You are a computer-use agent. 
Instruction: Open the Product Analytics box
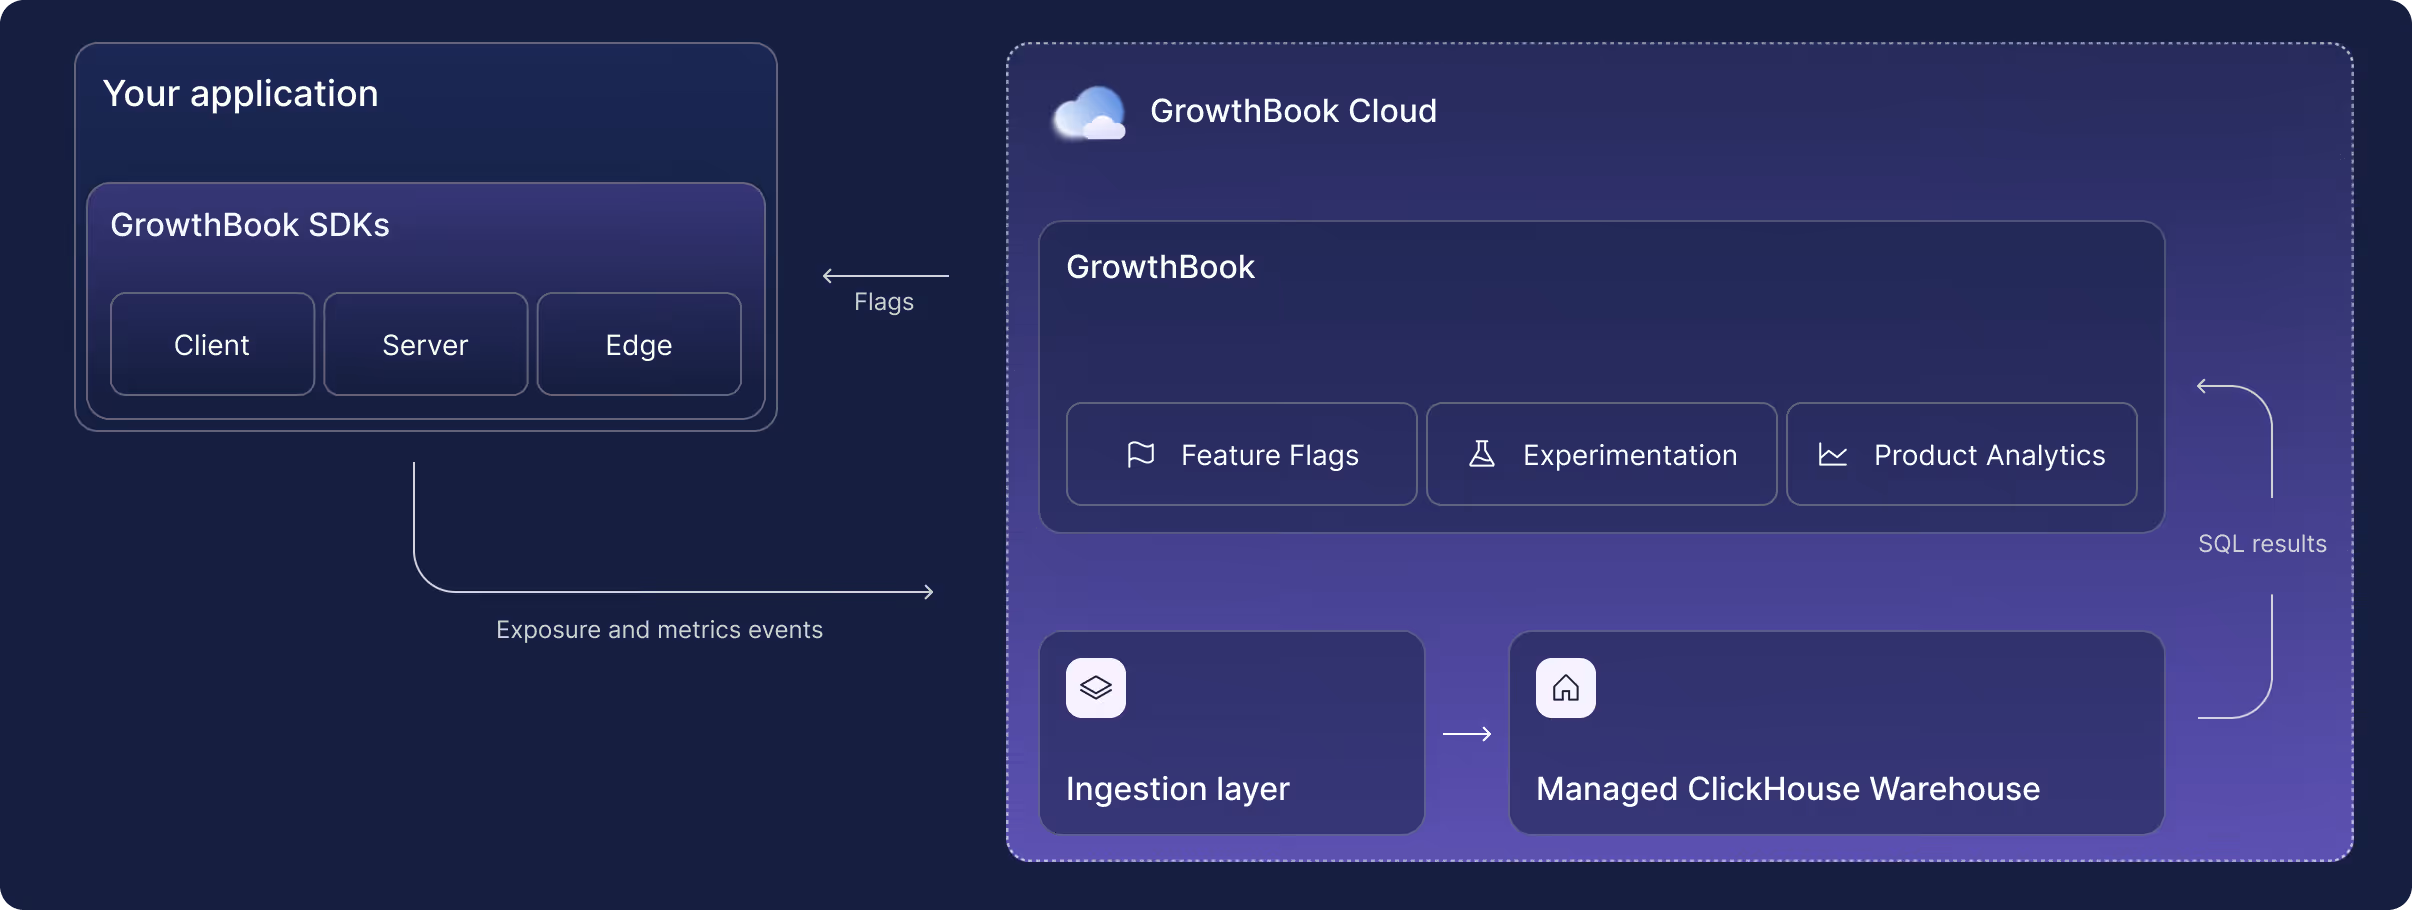[1962, 454]
